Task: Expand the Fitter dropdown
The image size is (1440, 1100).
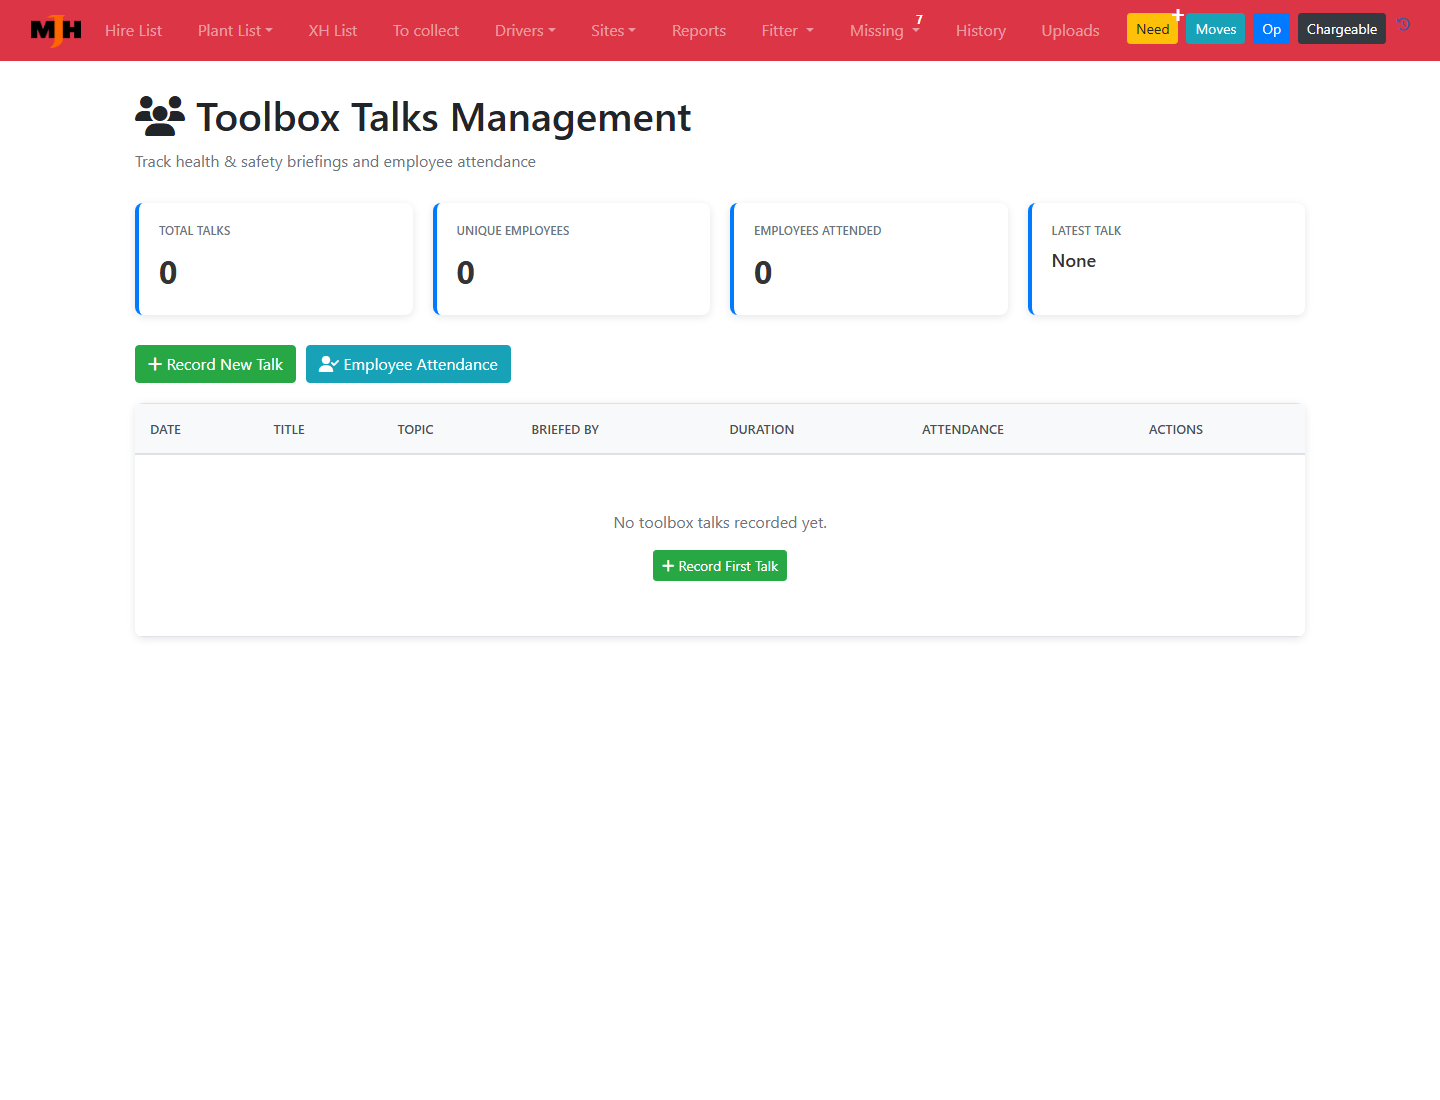Action: (788, 30)
